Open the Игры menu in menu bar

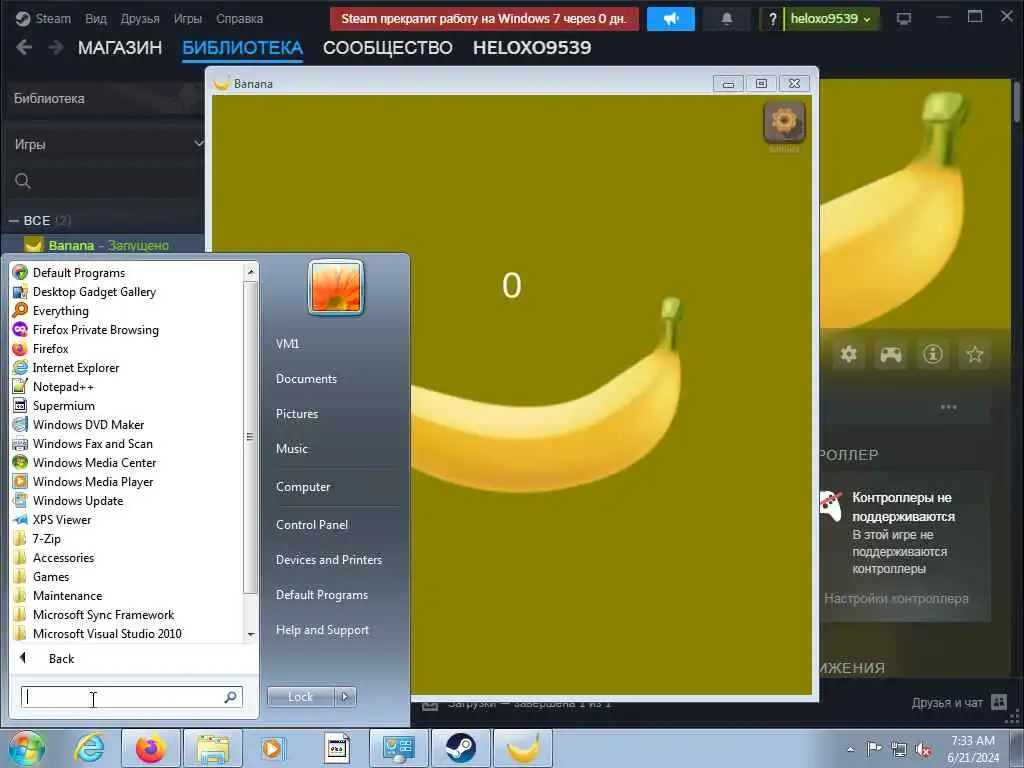[187, 19]
